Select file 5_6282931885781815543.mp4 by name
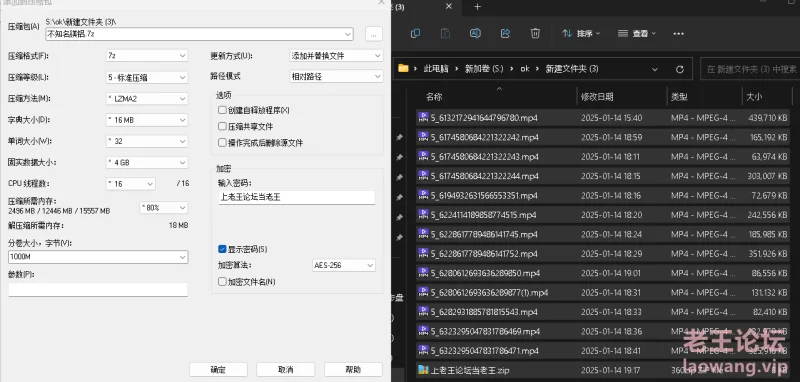The image size is (800, 382). [485, 312]
